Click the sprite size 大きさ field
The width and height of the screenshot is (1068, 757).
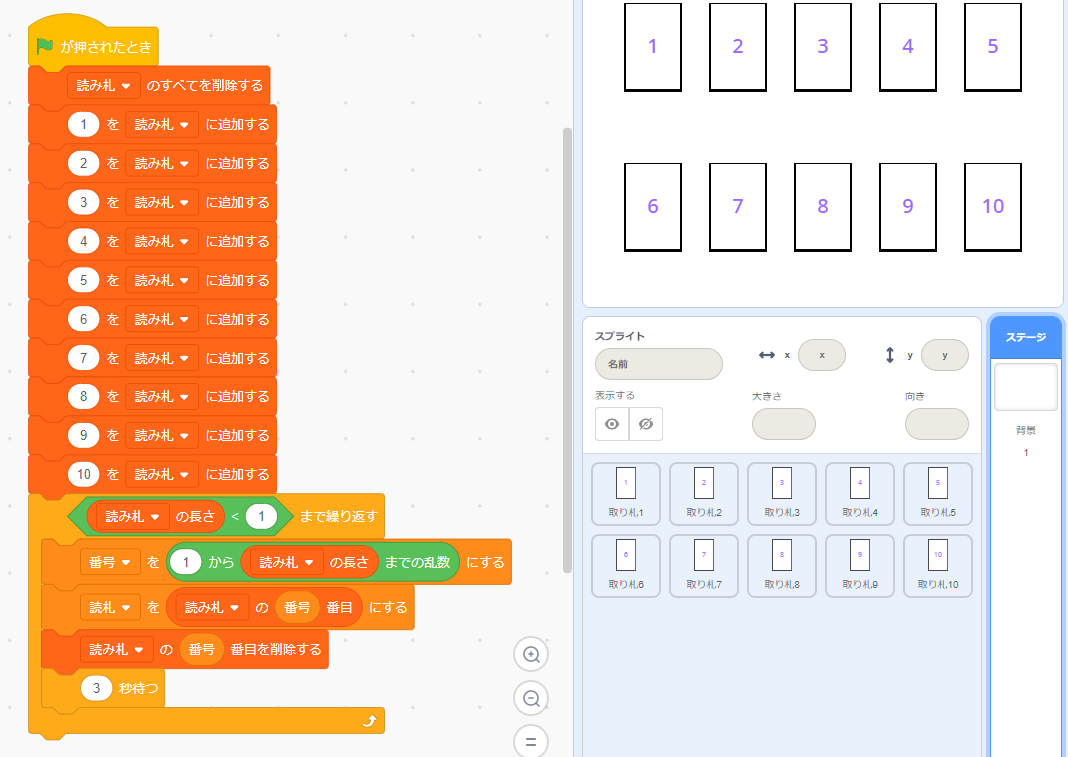[x=783, y=424]
